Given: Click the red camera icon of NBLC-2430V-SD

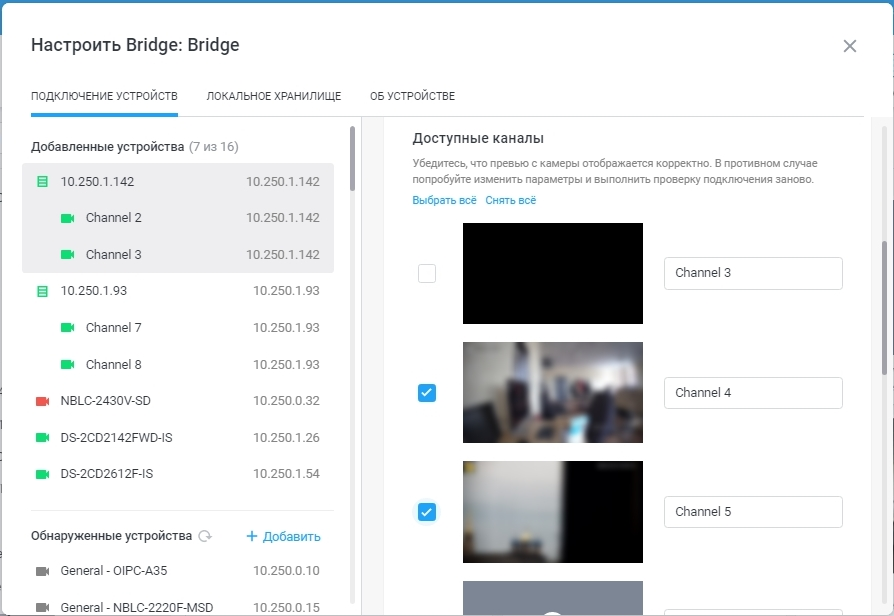Looking at the screenshot, I should [x=42, y=402].
